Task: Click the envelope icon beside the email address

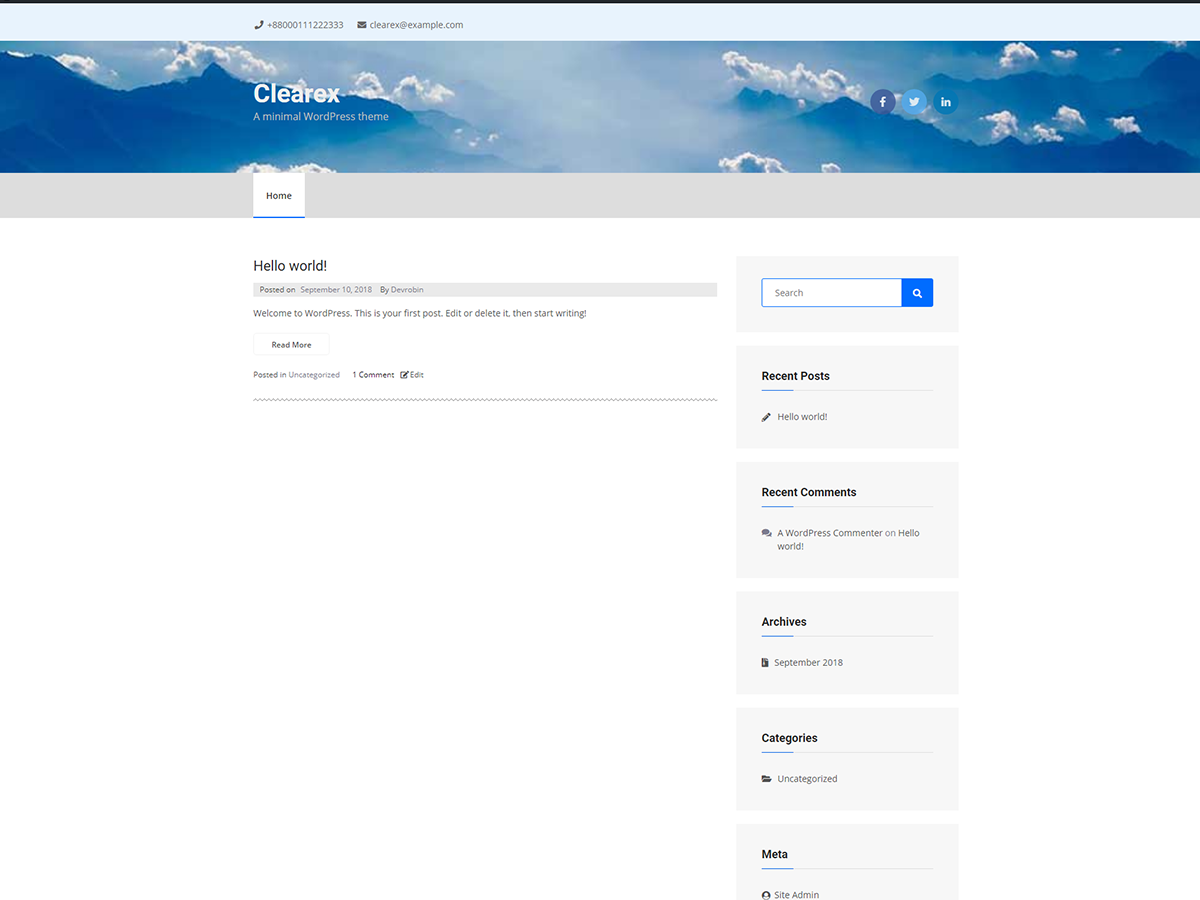Action: tap(360, 24)
